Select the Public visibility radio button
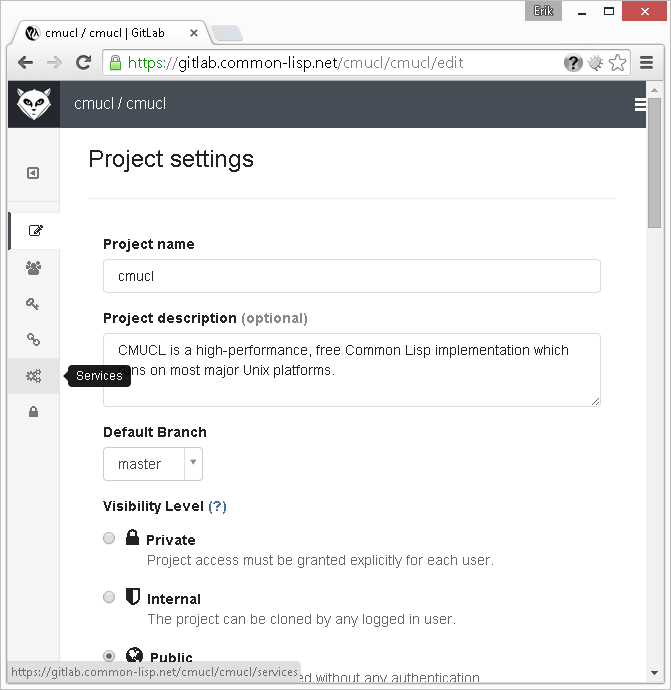Screen dimensions: 671x690 tap(109, 656)
